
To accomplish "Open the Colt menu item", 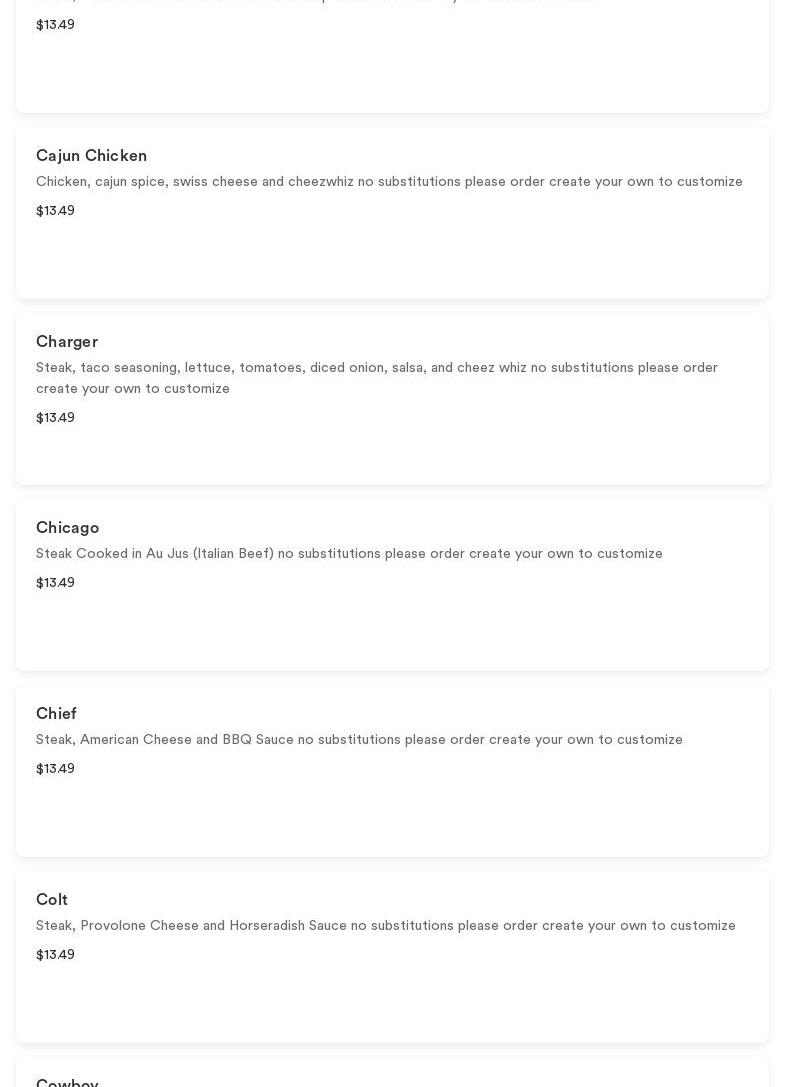I will [52, 900].
